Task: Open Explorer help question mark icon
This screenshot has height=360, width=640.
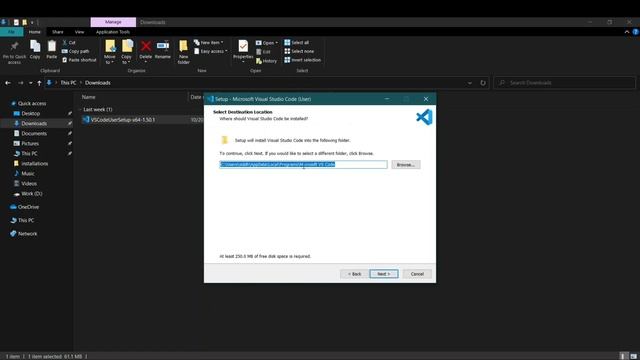Action: [x=636, y=32]
